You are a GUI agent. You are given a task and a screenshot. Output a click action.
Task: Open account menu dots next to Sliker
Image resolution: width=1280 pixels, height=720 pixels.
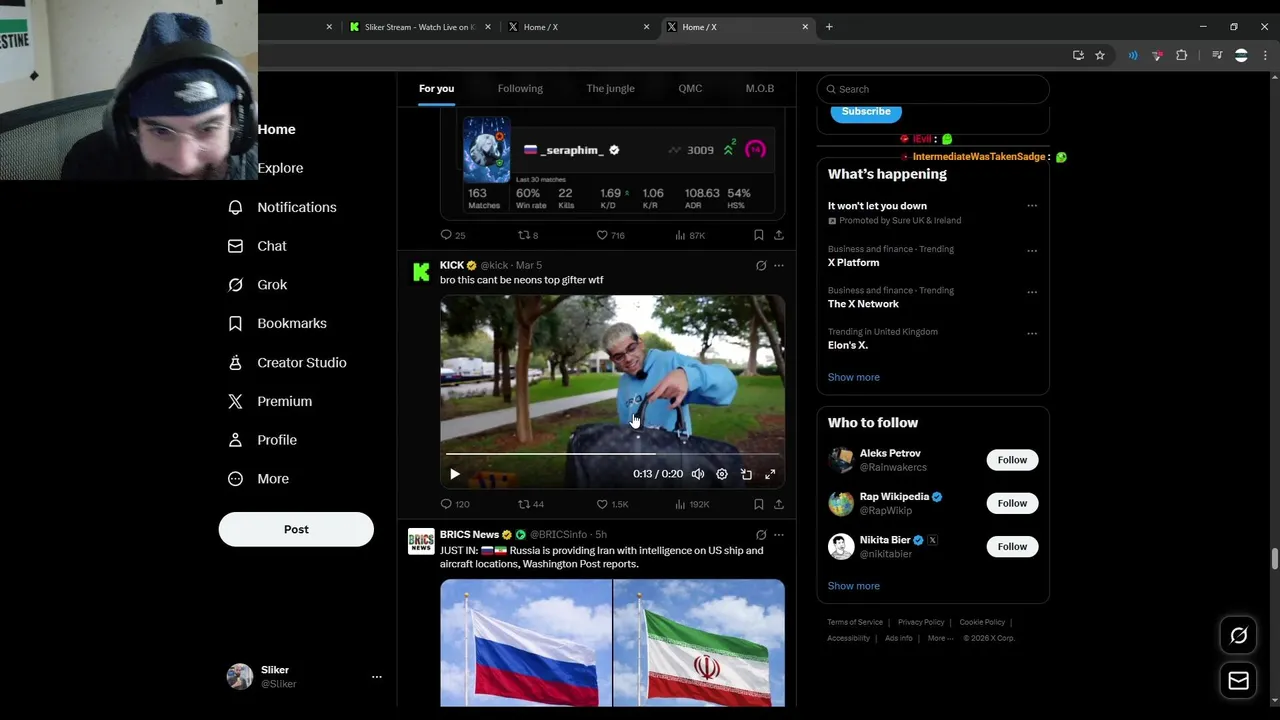[377, 677]
